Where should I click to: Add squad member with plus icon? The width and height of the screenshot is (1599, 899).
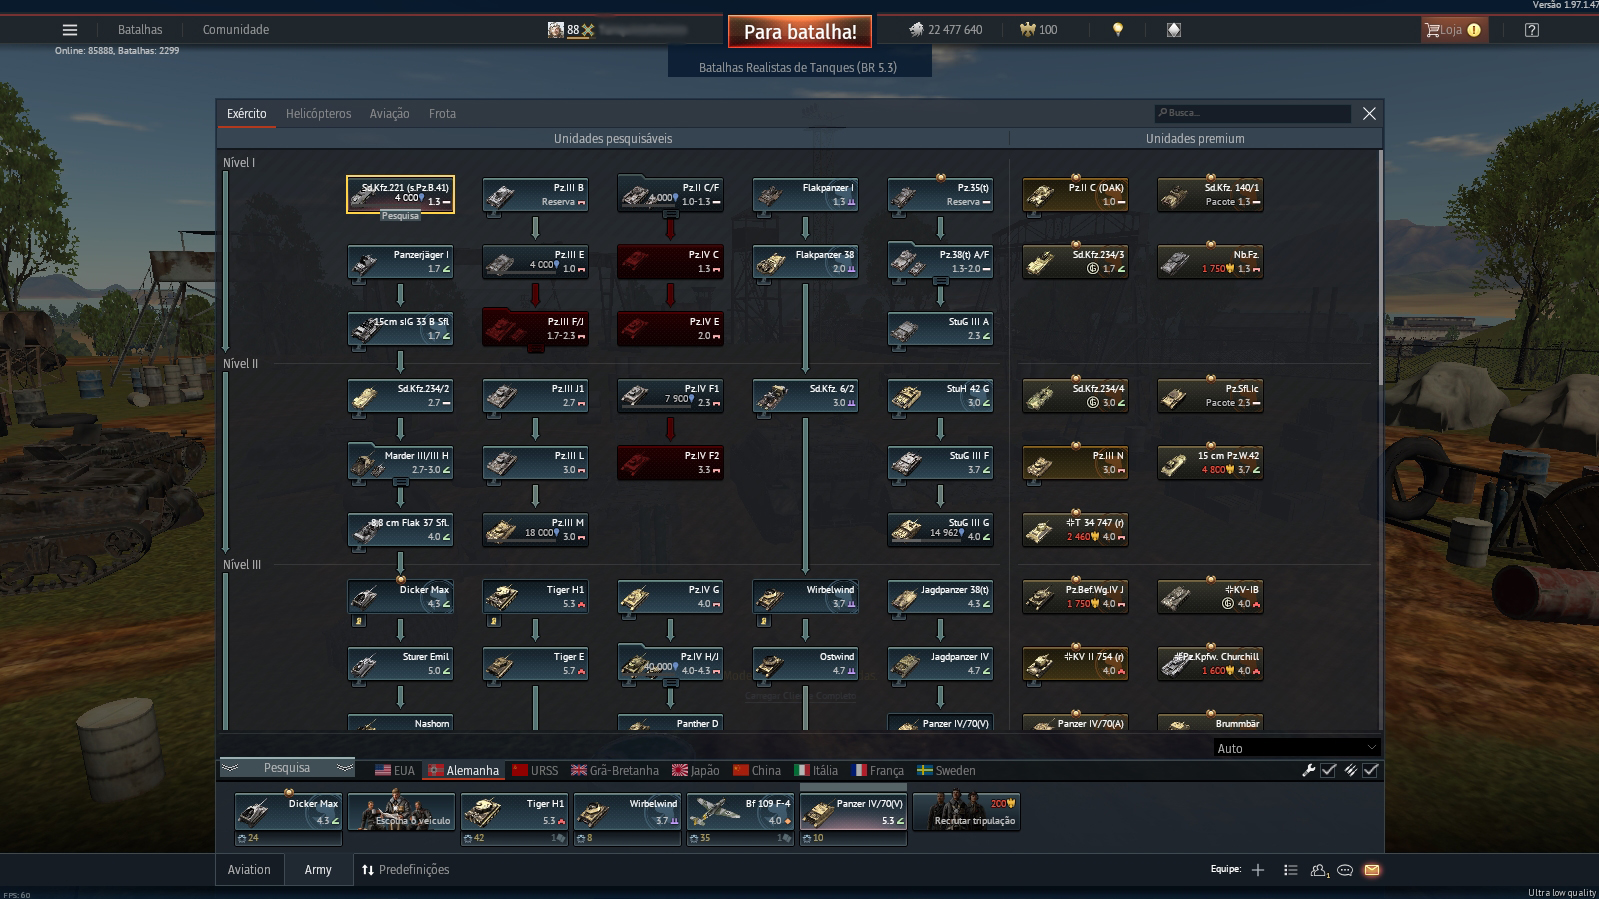1258,870
